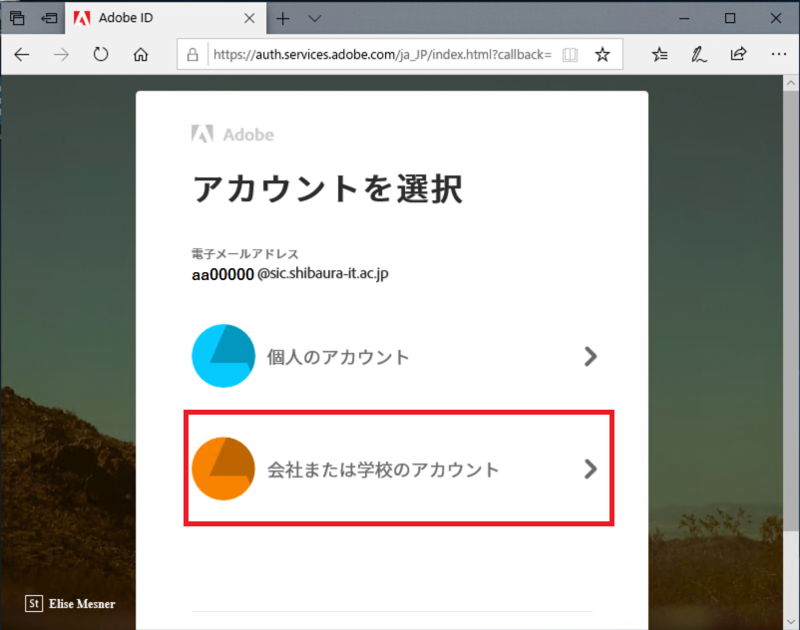Show tab previews chevron
Screen dimensions: 800x630
(315, 19)
